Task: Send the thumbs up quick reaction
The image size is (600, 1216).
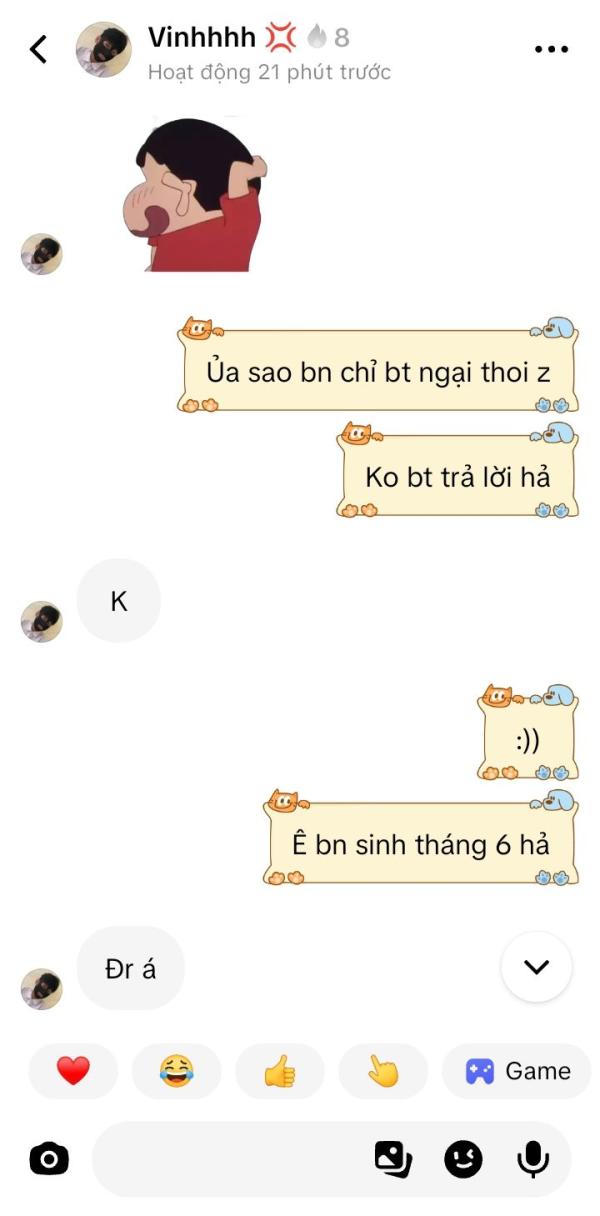Action: point(280,1071)
